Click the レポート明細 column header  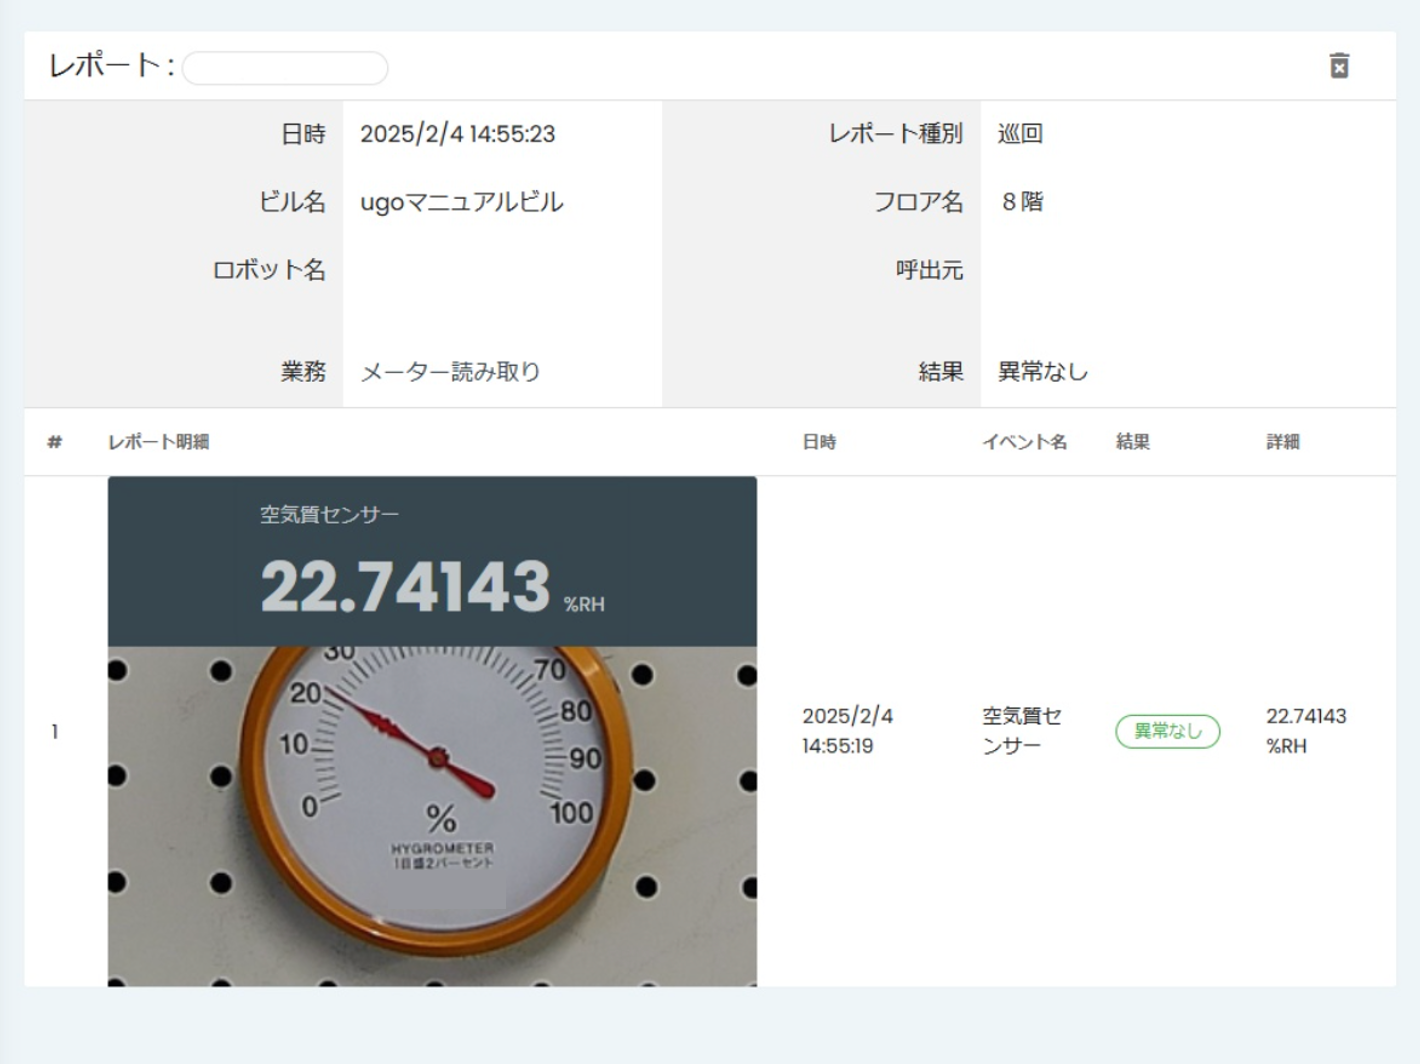pos(158,442)
